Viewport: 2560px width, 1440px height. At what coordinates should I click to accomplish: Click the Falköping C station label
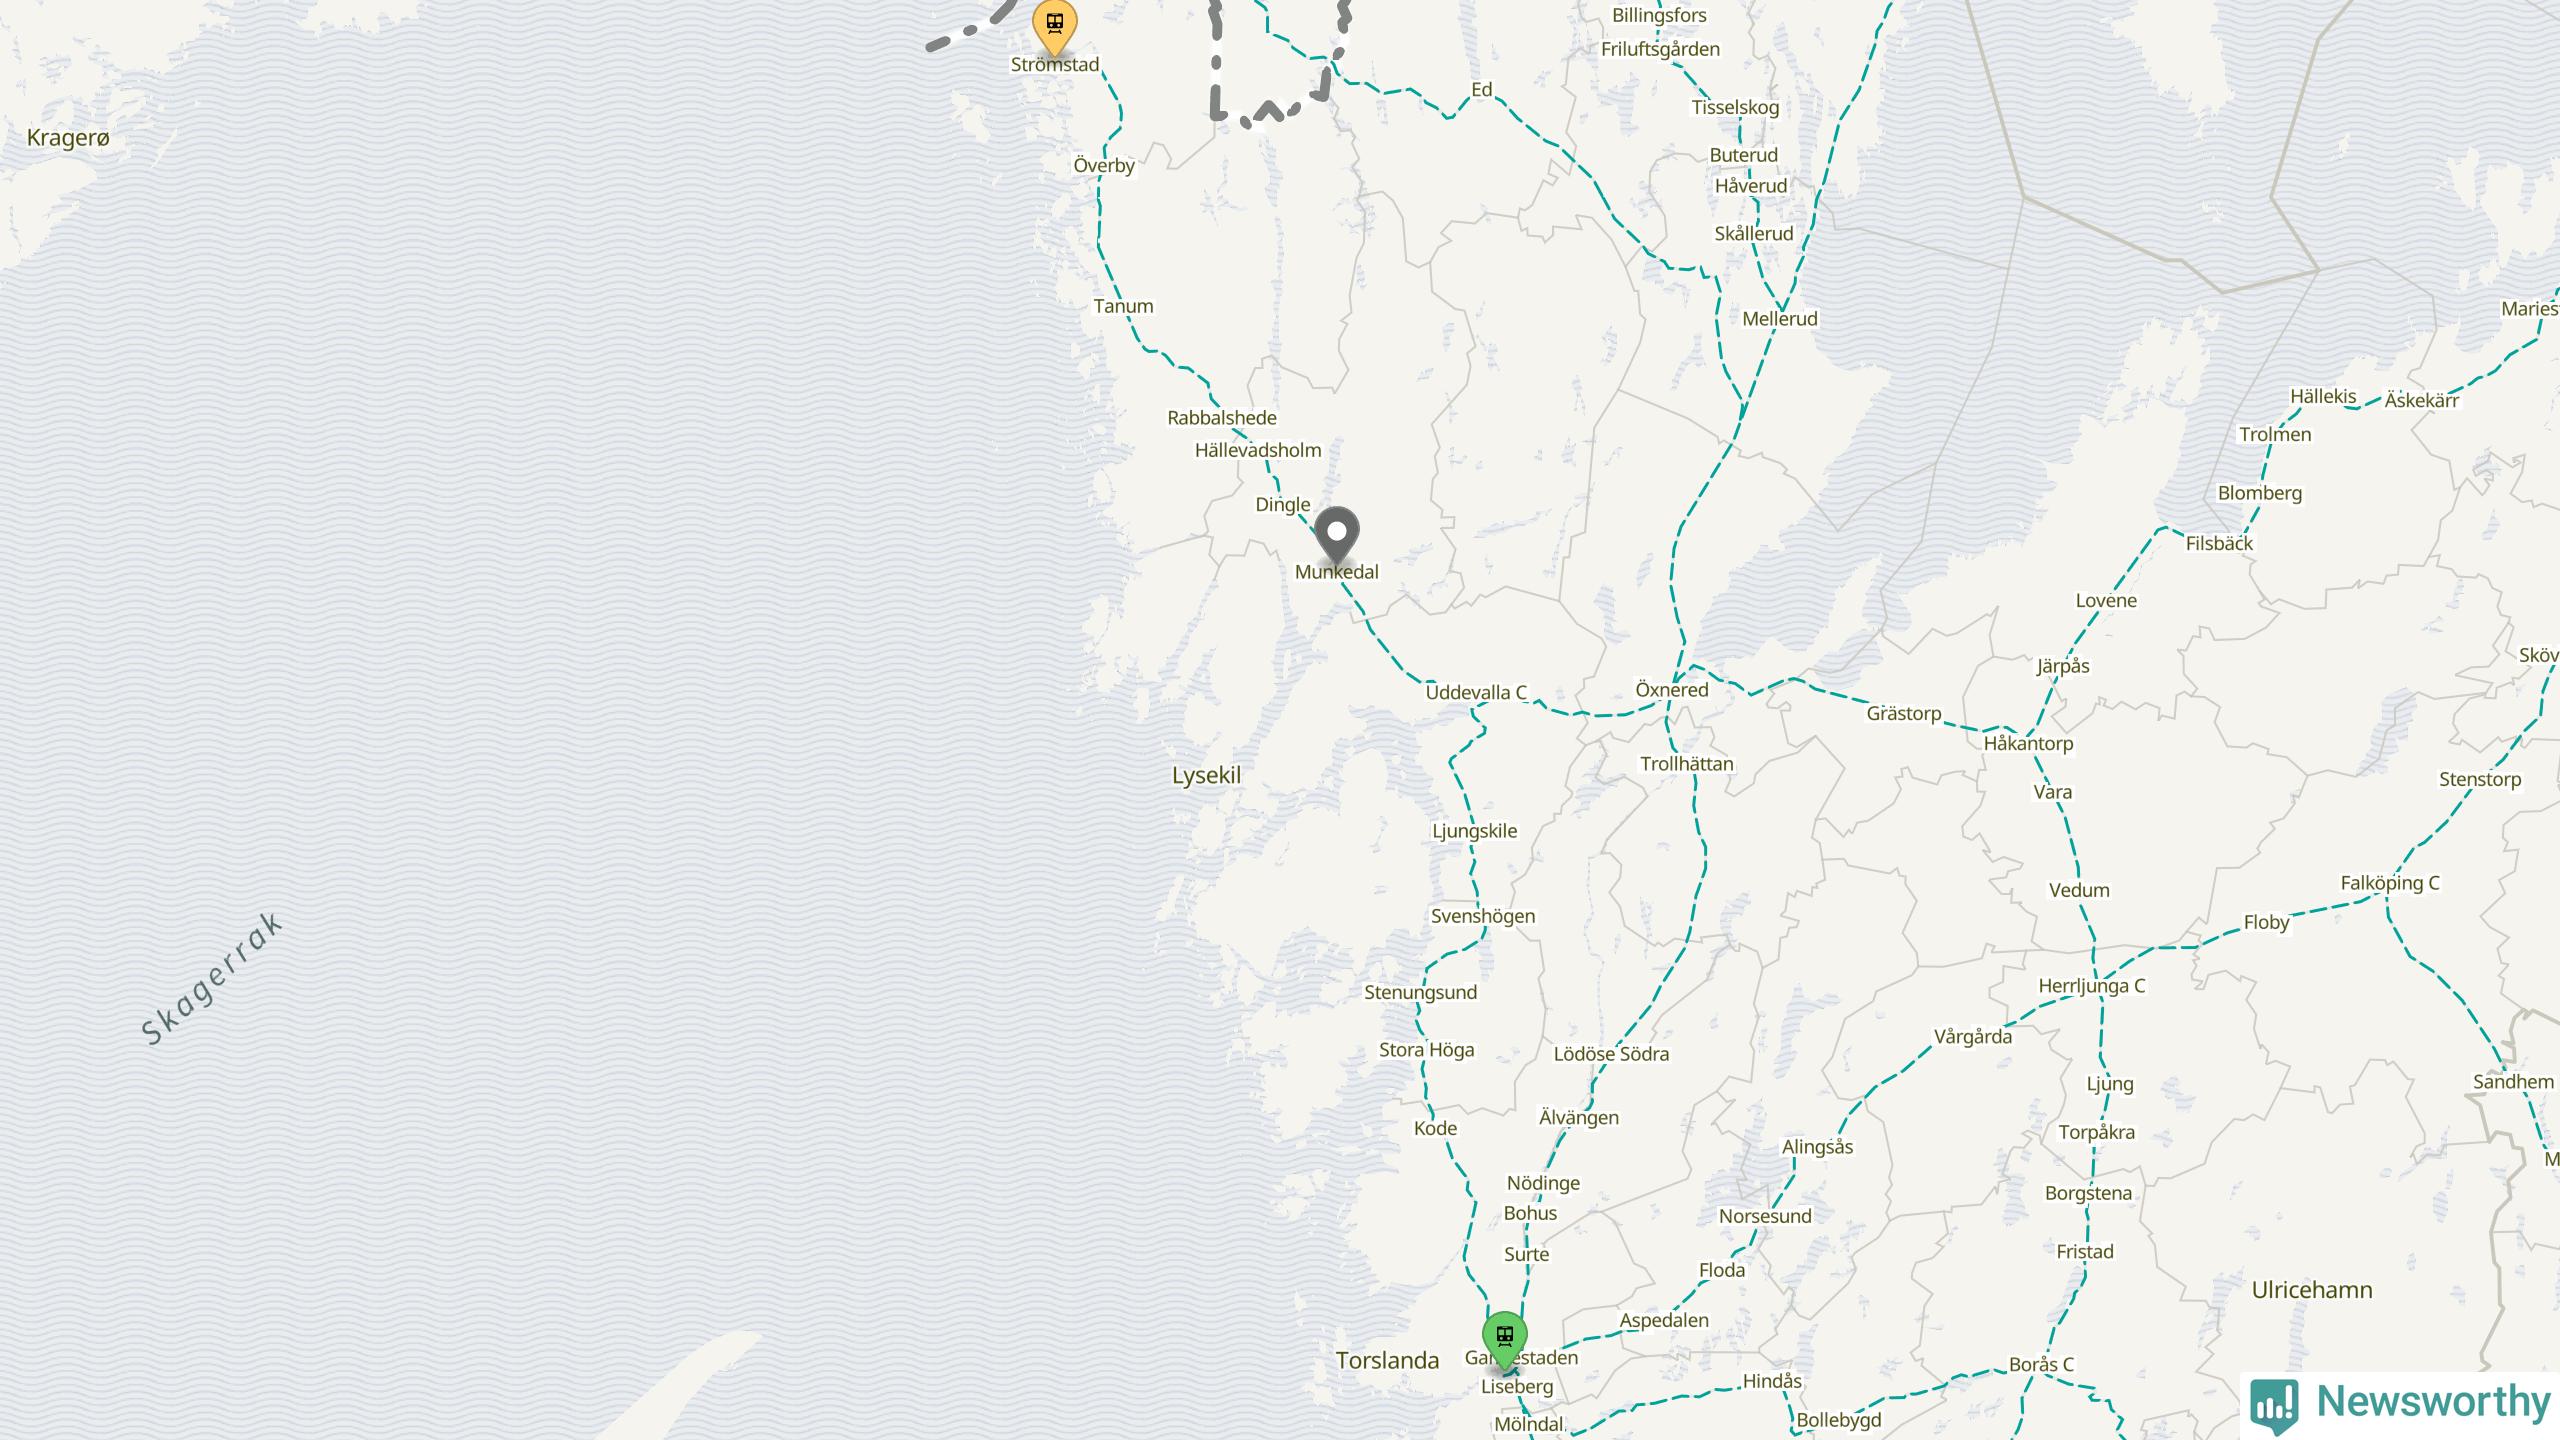[x=2390, y=883]
